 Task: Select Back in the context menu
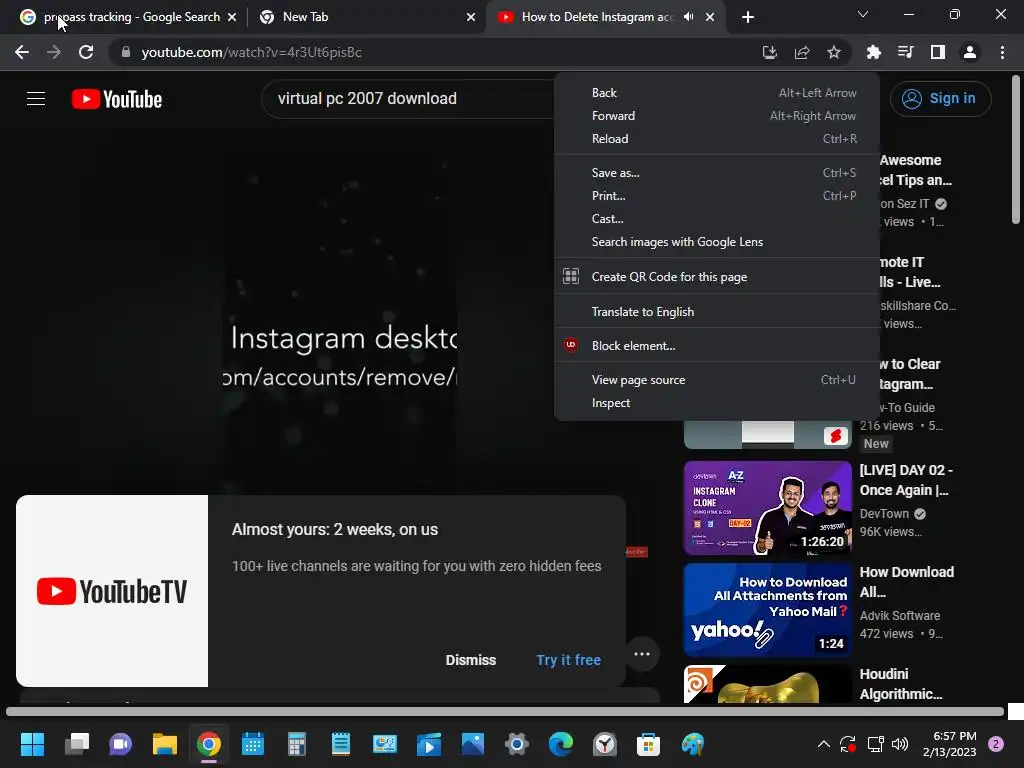coord(717,93)
